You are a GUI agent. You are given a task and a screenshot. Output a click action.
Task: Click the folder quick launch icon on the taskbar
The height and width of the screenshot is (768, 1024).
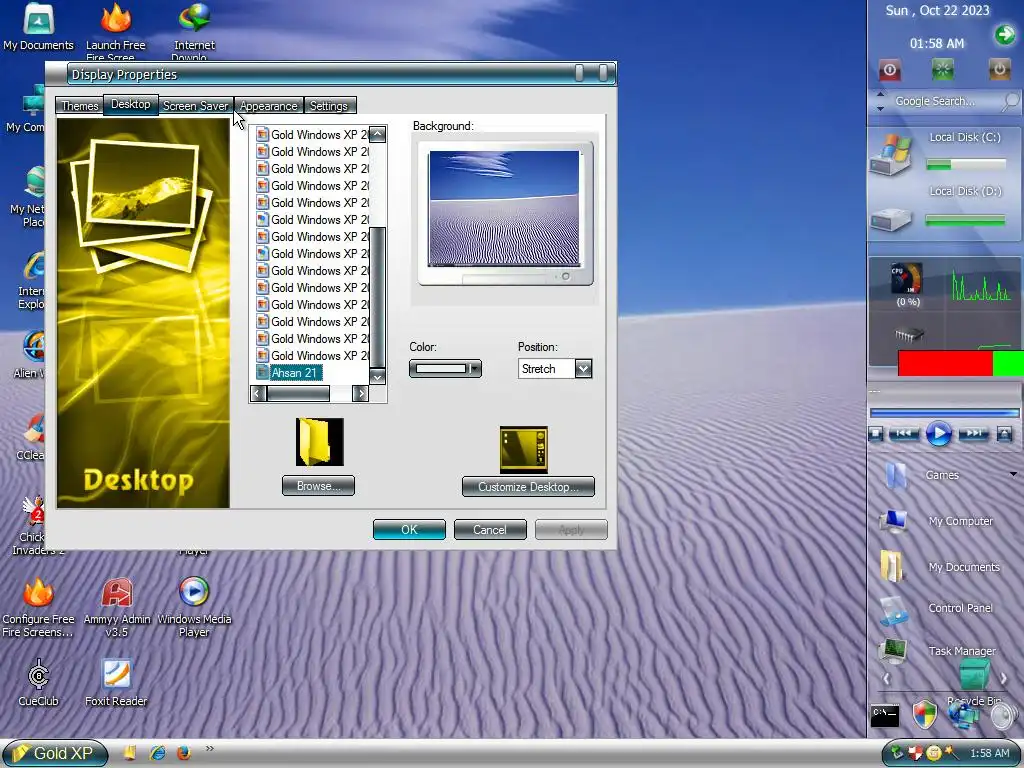tap(130, 753)
